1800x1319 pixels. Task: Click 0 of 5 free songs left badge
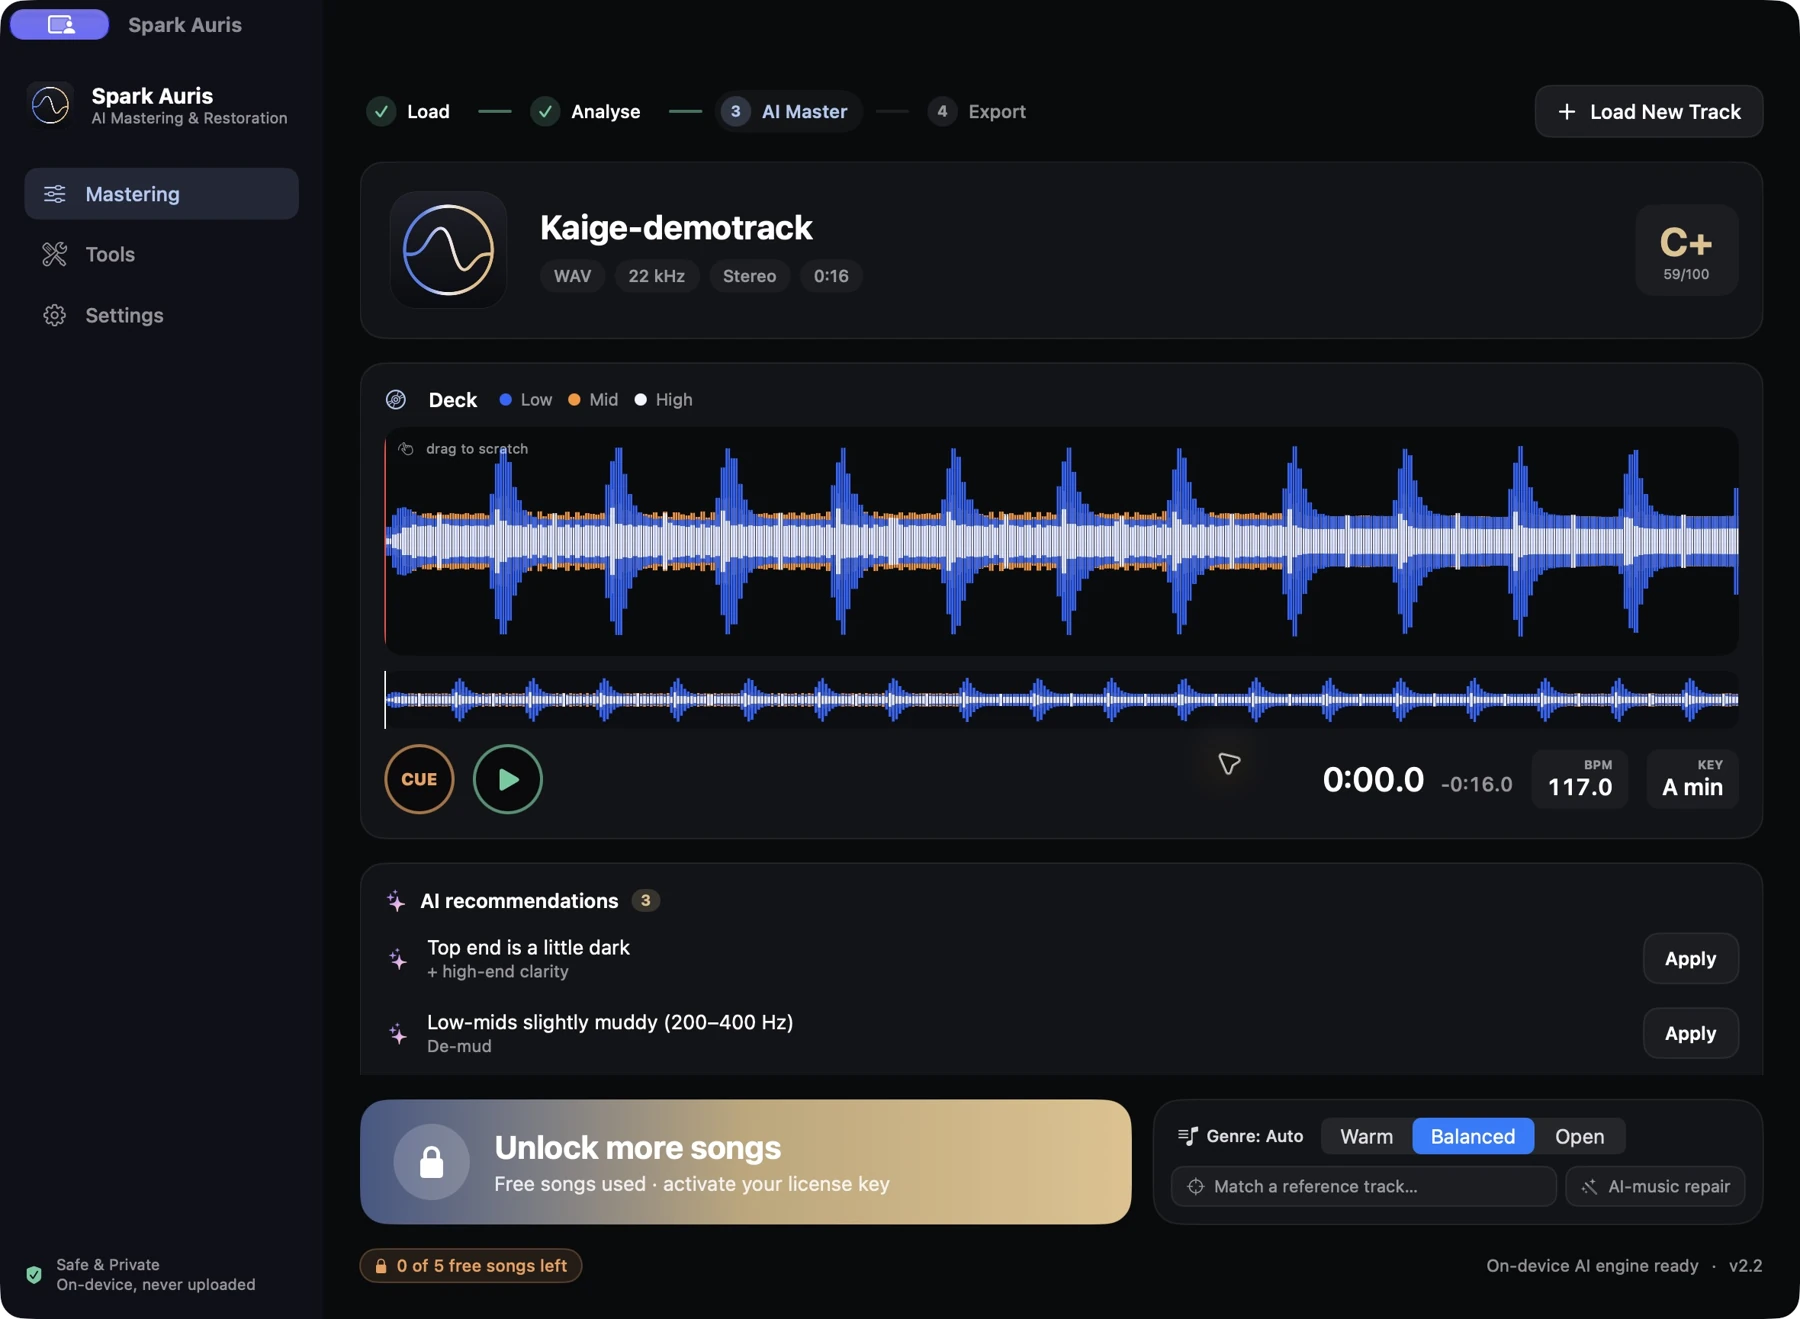click(x=471, y=1266)
